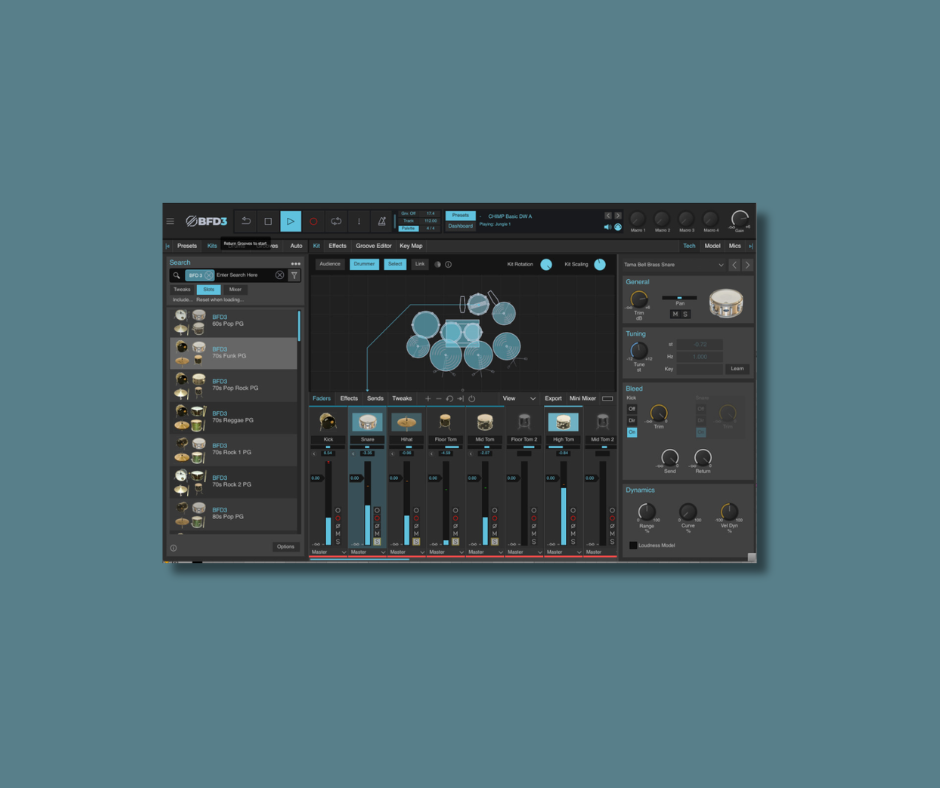Switch to the Model tab

[712, 246]
